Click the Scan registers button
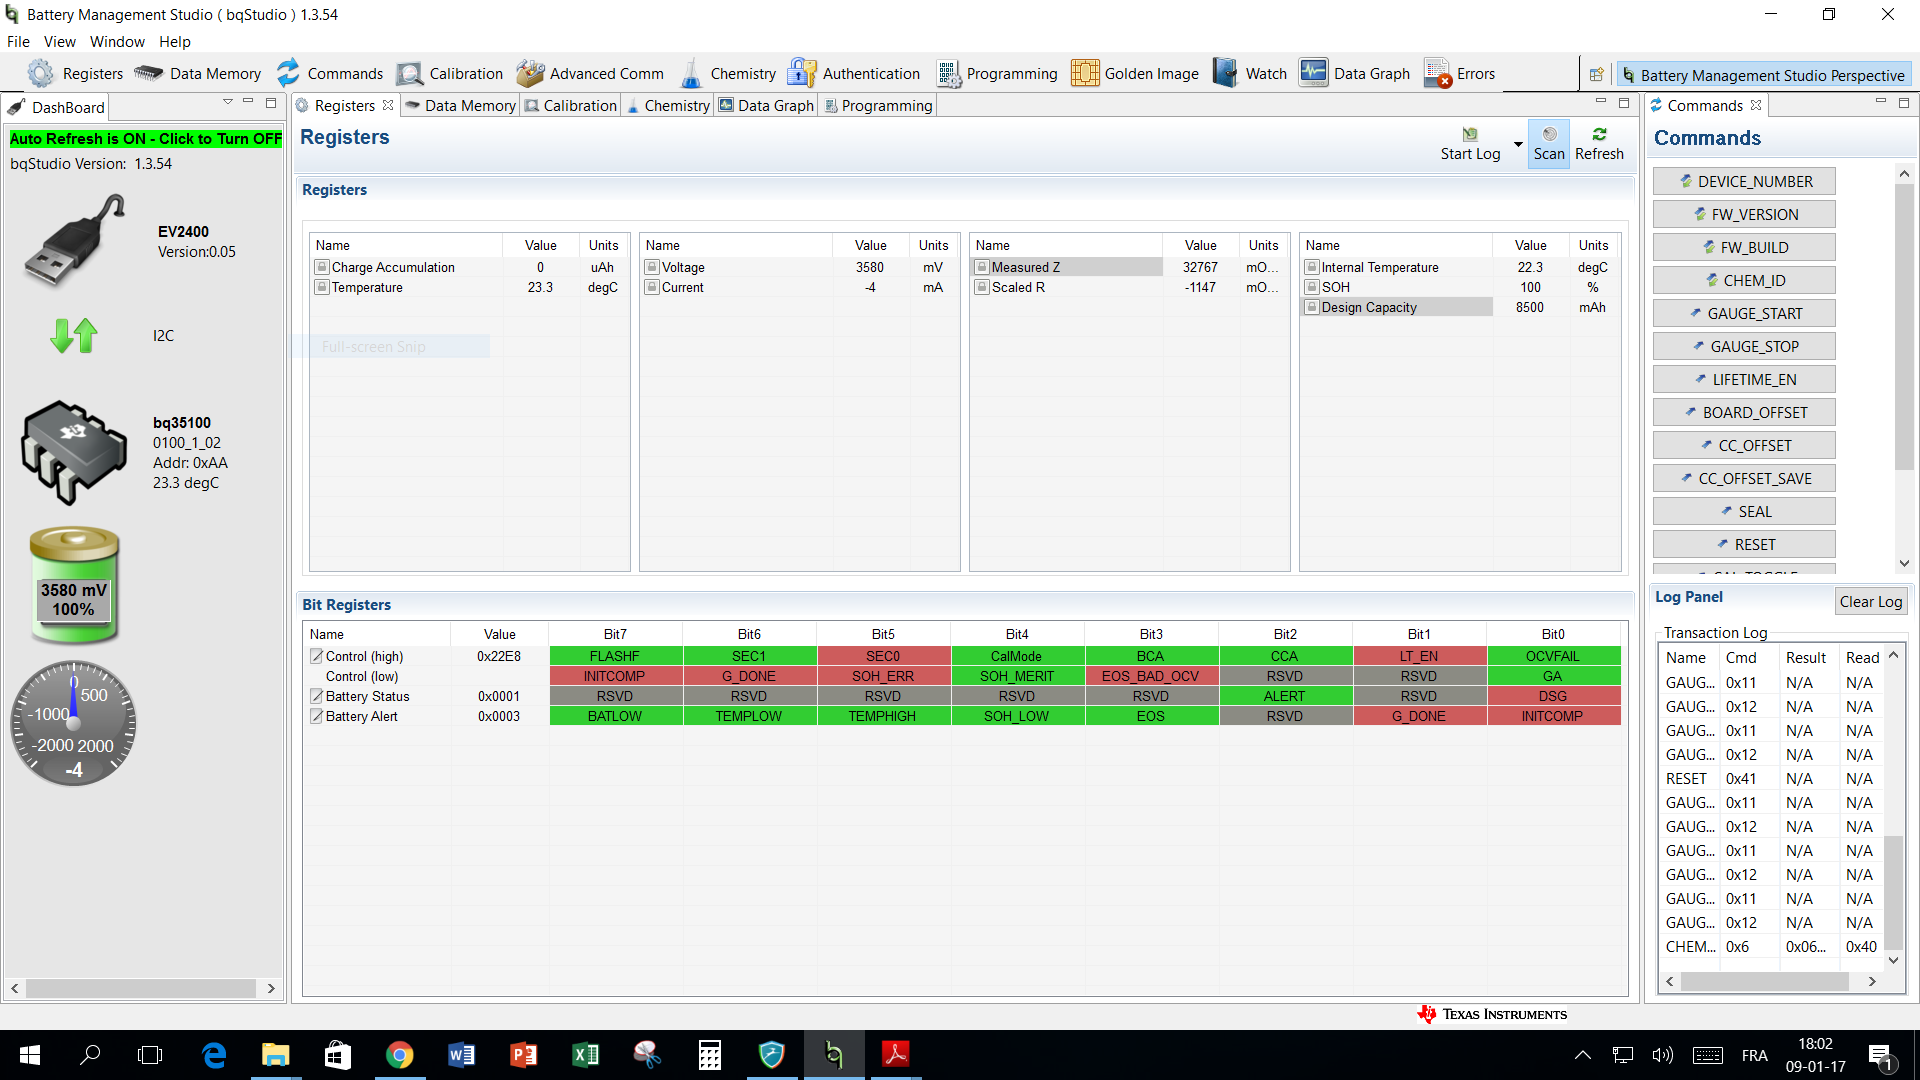Image resolution: width=1920 pixels, height=1080 pixels. [1549, 144]
